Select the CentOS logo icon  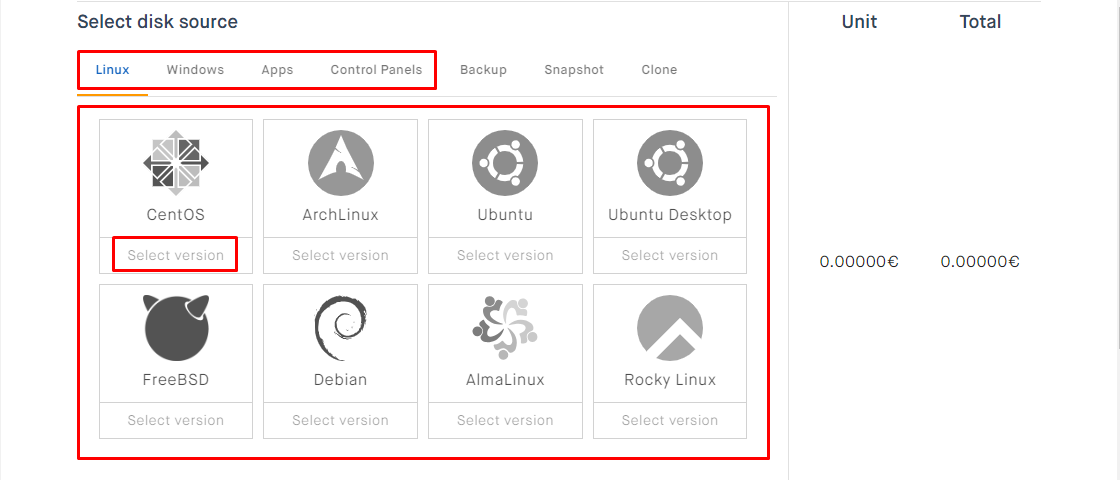(176, 164)
